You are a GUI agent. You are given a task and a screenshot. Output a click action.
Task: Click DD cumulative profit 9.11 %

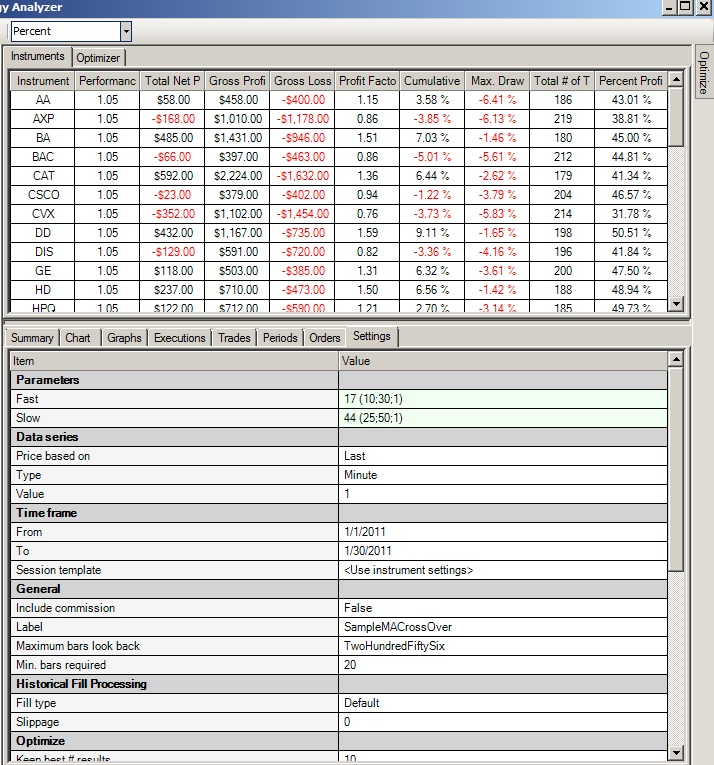[432, 233]
